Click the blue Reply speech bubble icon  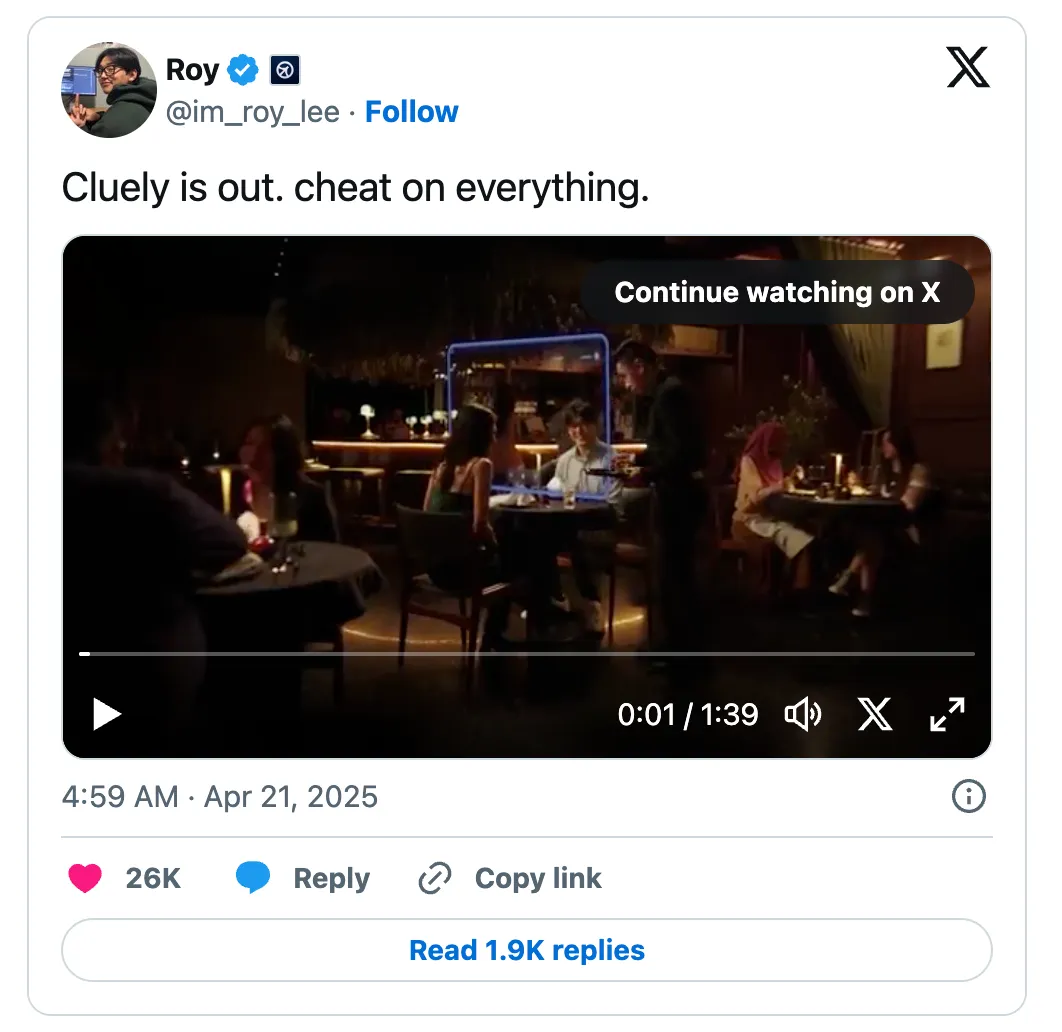tap(253, 878)
